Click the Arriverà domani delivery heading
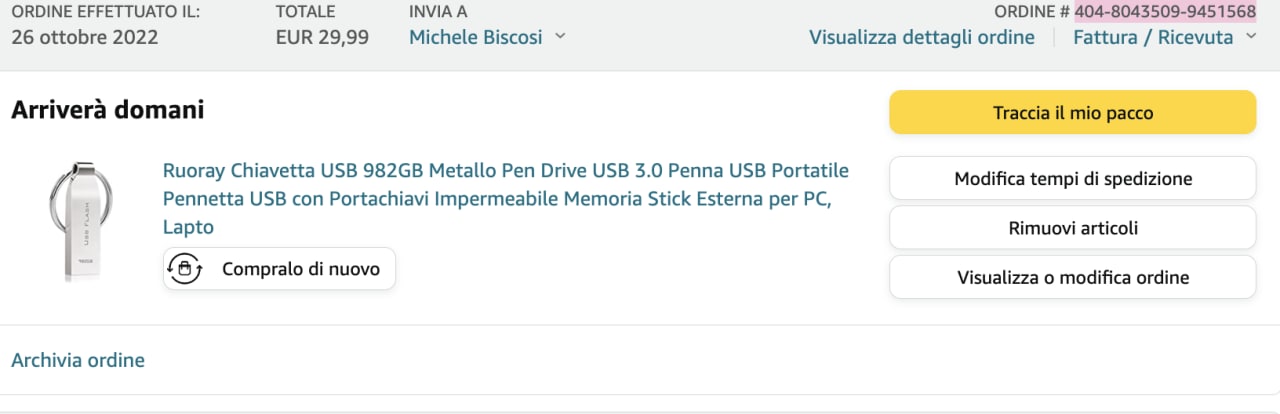The height and width of the screenshot is (414, 1280). (108, 110)
